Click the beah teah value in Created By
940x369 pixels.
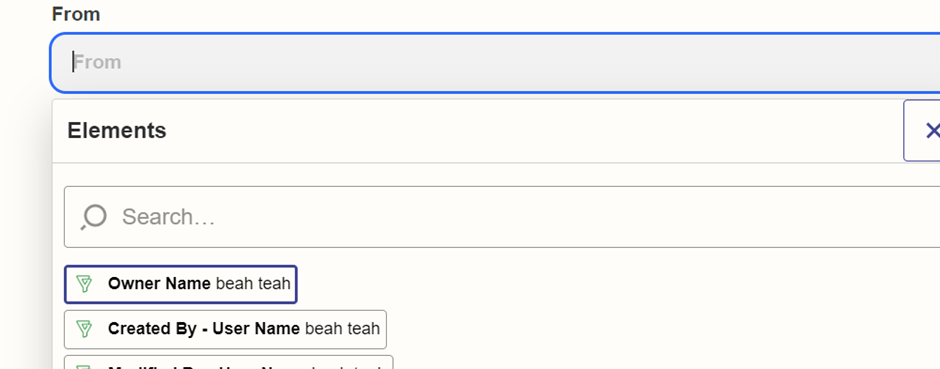[342, 329]
